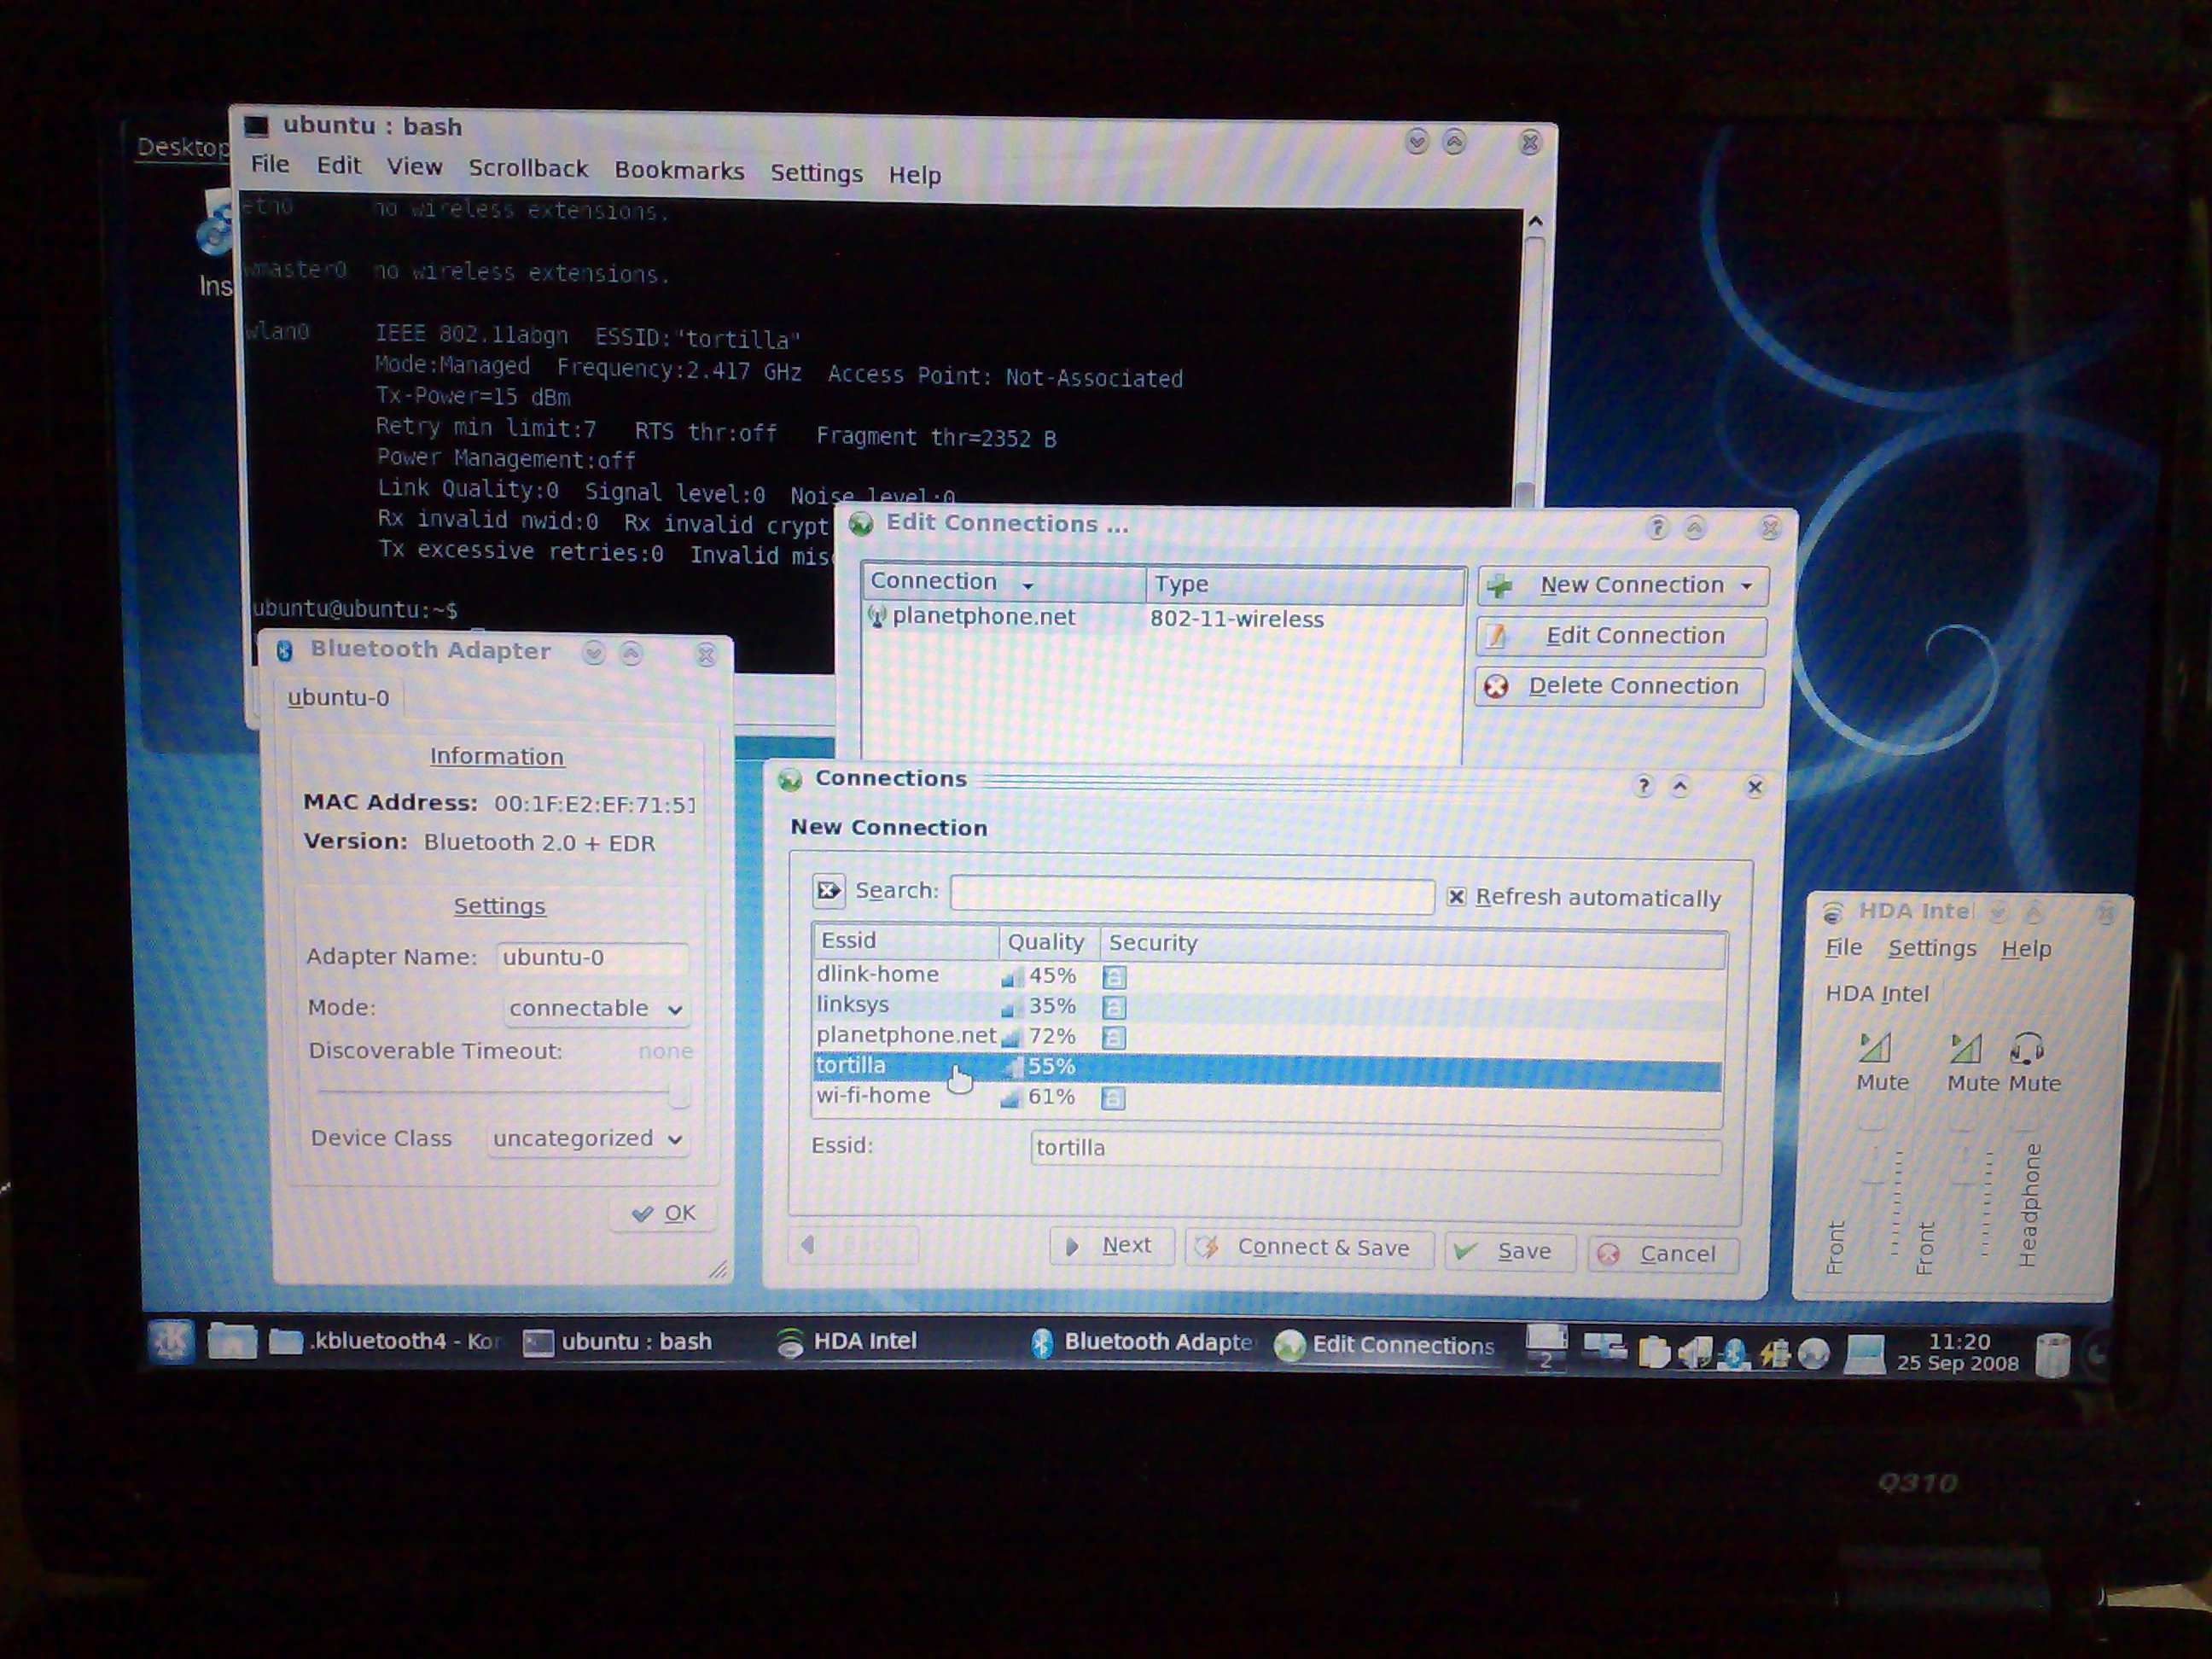Open the Bookmarks menu

pos(679,170)
